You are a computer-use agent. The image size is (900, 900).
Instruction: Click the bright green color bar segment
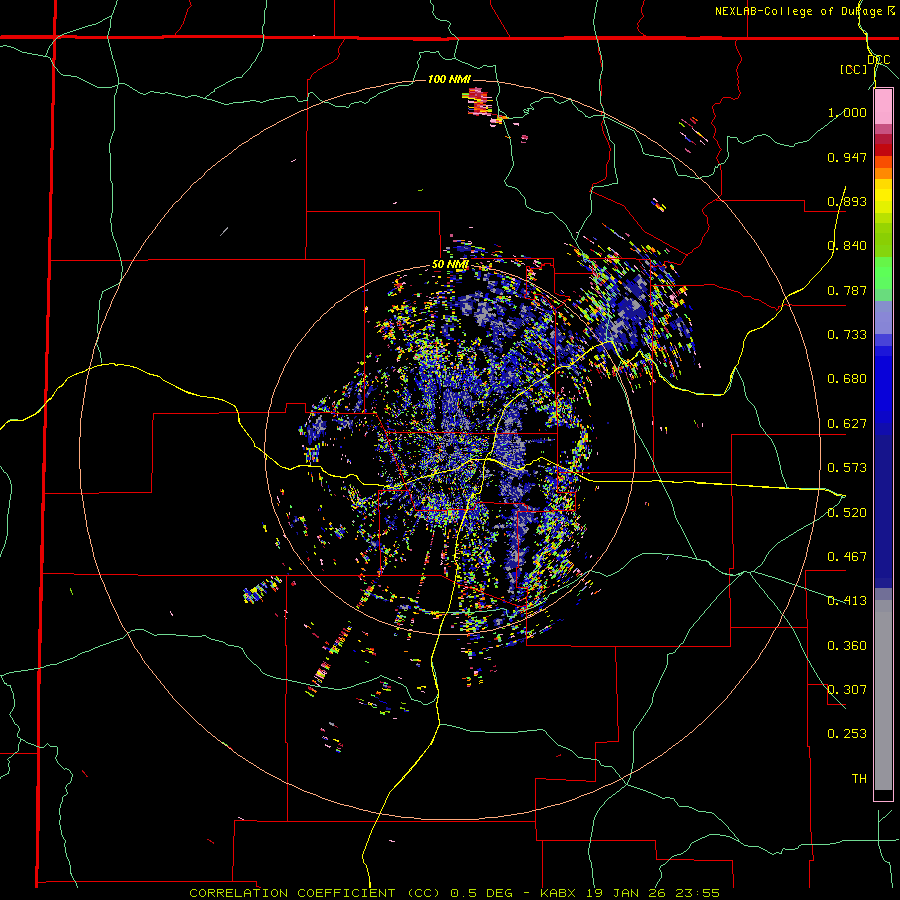[x=883, y=273]
